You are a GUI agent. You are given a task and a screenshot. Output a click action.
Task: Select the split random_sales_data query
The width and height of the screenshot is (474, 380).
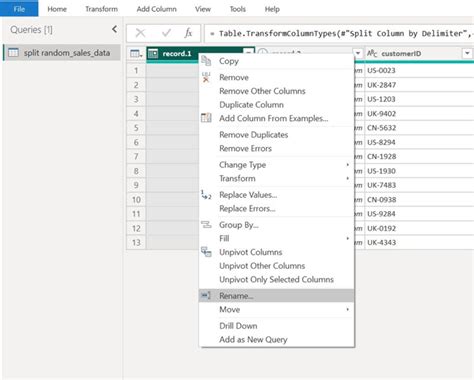[62, 53]
